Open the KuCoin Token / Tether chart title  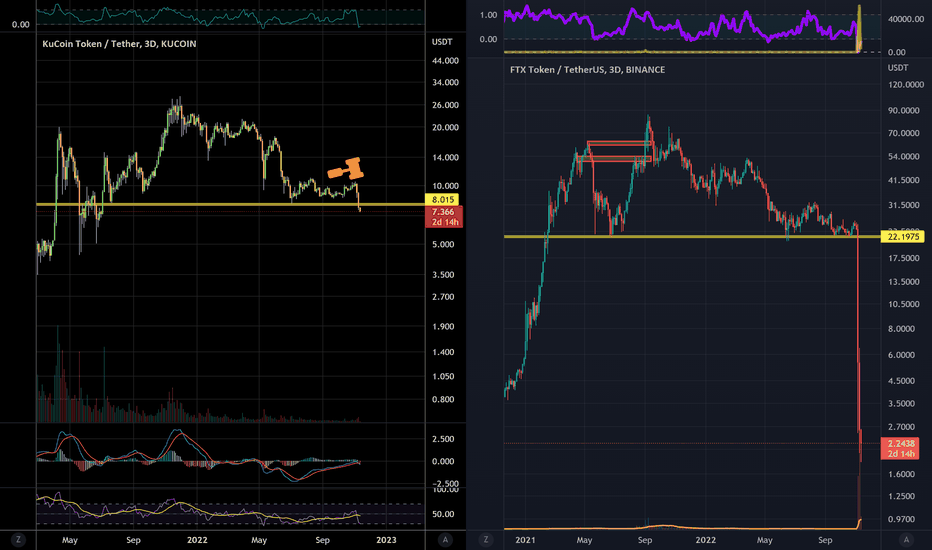click(119, 44)
